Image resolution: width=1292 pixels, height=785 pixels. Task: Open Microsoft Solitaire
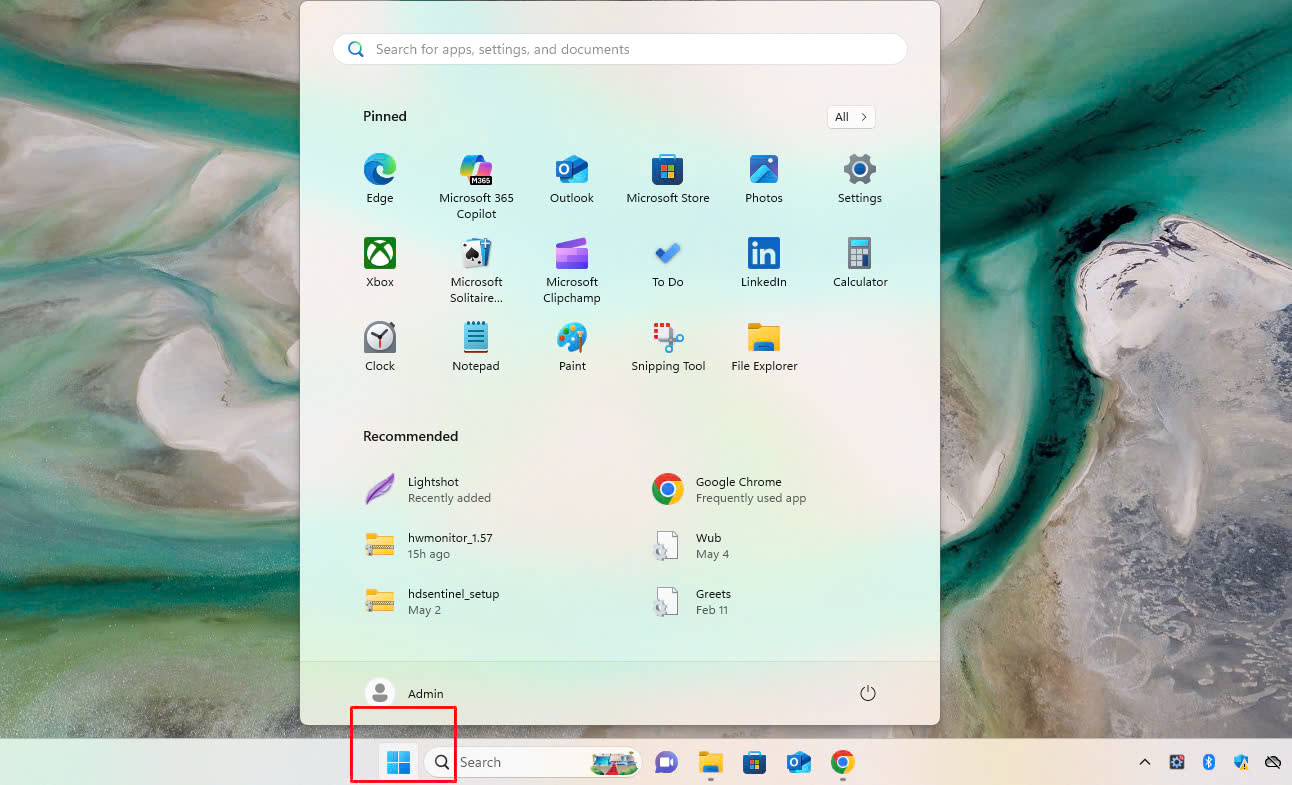[476, 270]
